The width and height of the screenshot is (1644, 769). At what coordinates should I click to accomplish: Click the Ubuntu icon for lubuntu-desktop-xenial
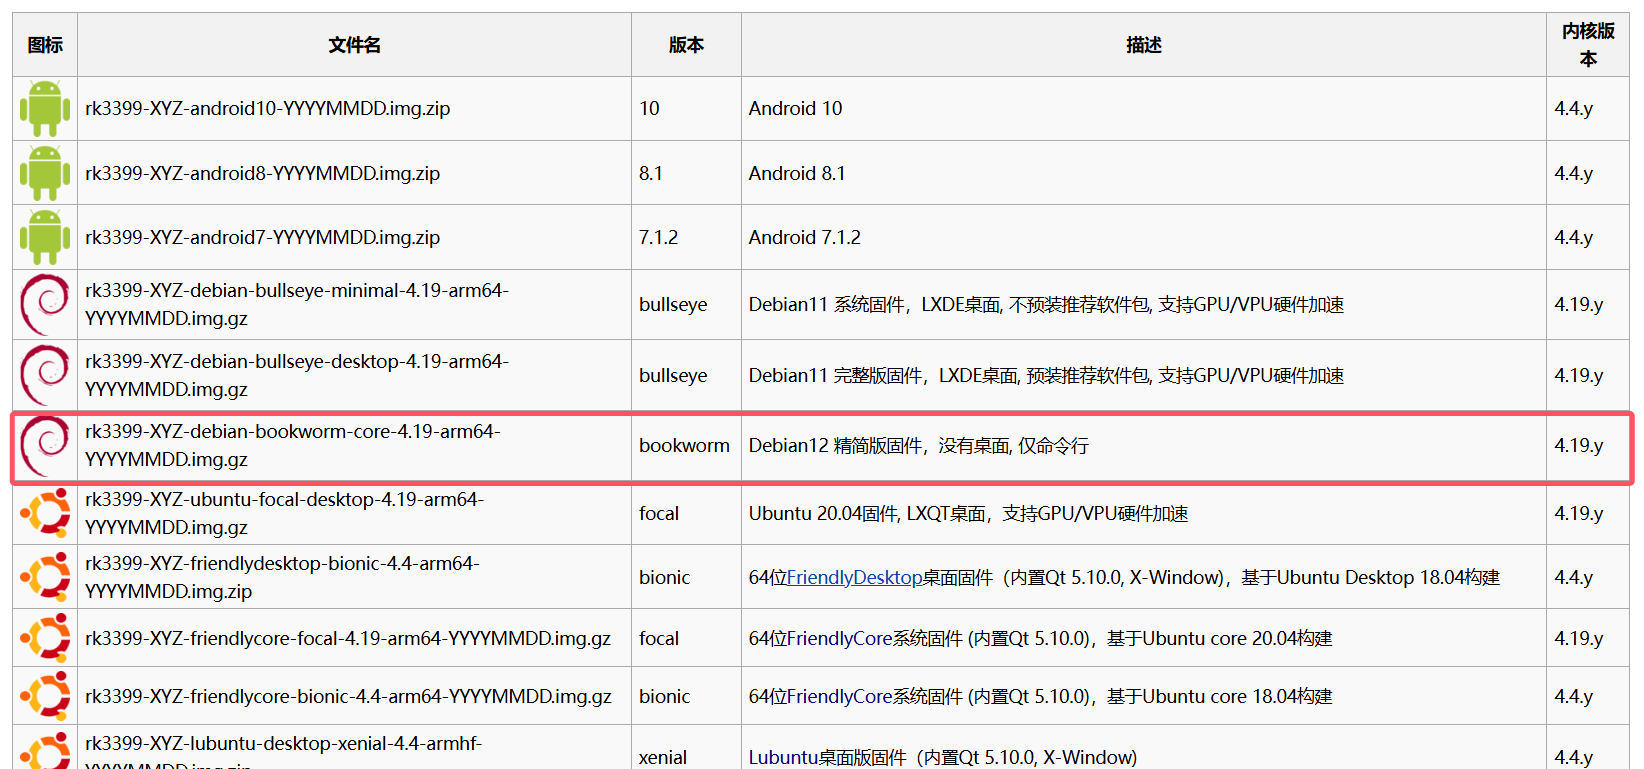click(45, 752)
